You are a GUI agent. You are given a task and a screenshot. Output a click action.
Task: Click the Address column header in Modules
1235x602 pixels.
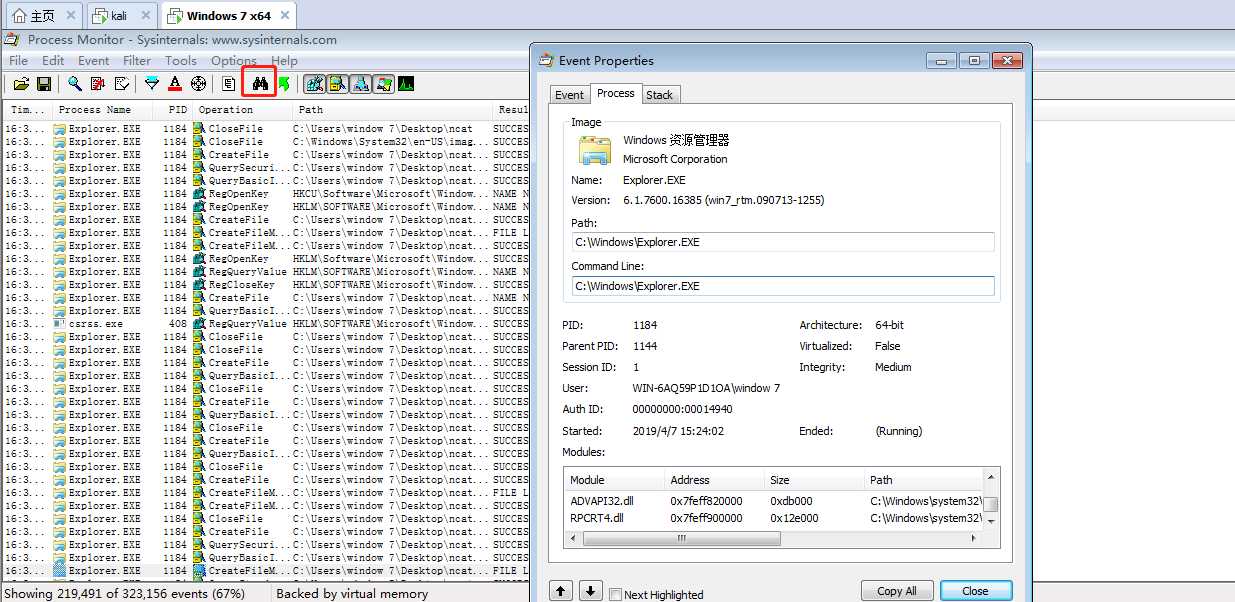click(713, 480)
